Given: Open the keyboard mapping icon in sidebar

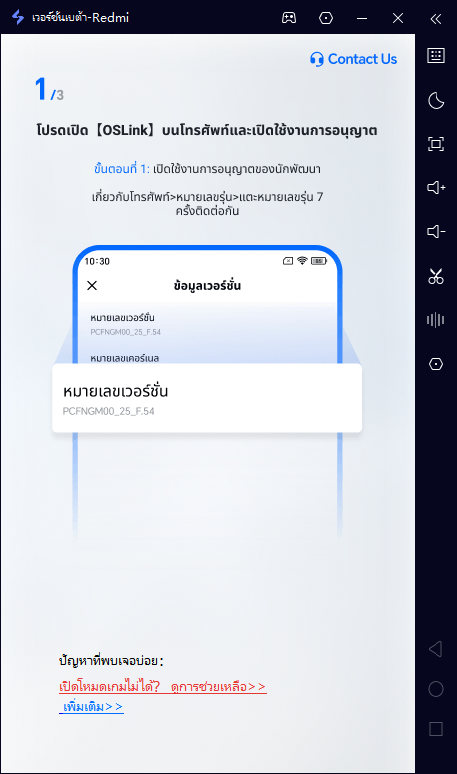Looking at the screenshot, I should click(436, 55).
